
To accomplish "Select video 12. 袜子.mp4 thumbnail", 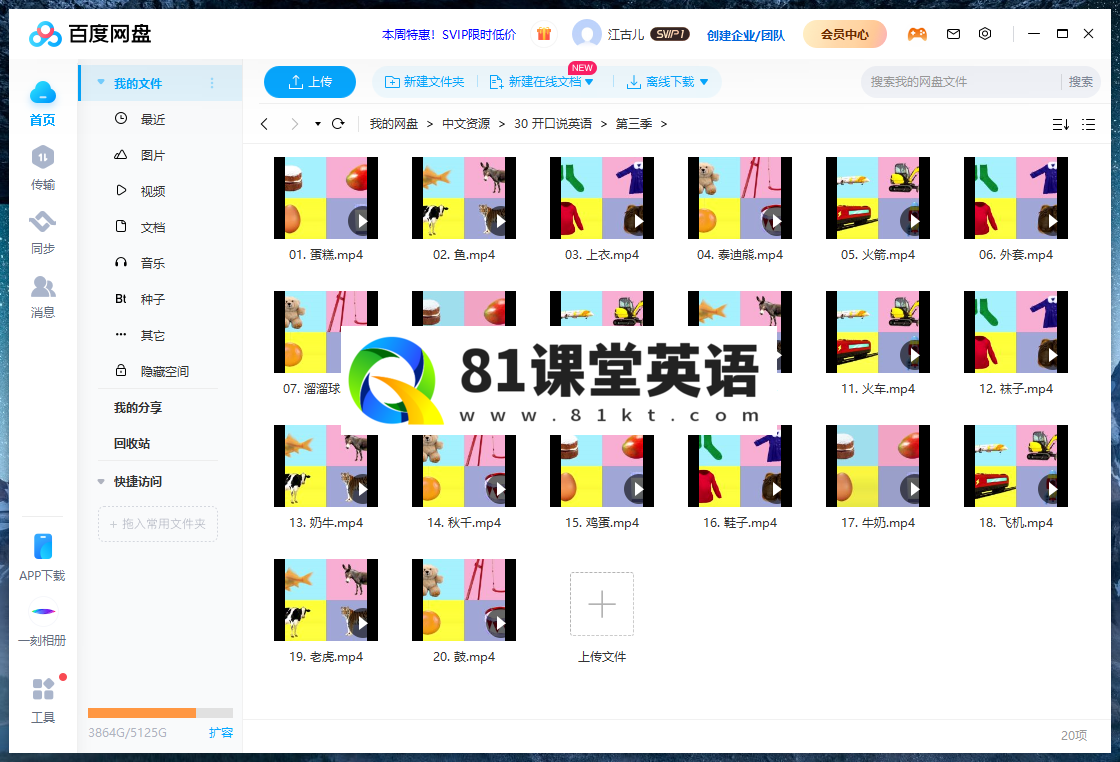I will coord(1016,332).
